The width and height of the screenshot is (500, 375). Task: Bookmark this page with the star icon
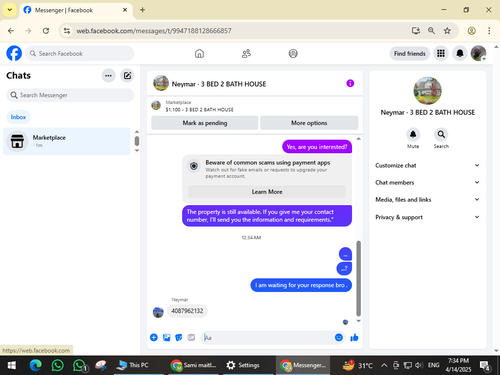pyautogui.click(x=447, y=31)
